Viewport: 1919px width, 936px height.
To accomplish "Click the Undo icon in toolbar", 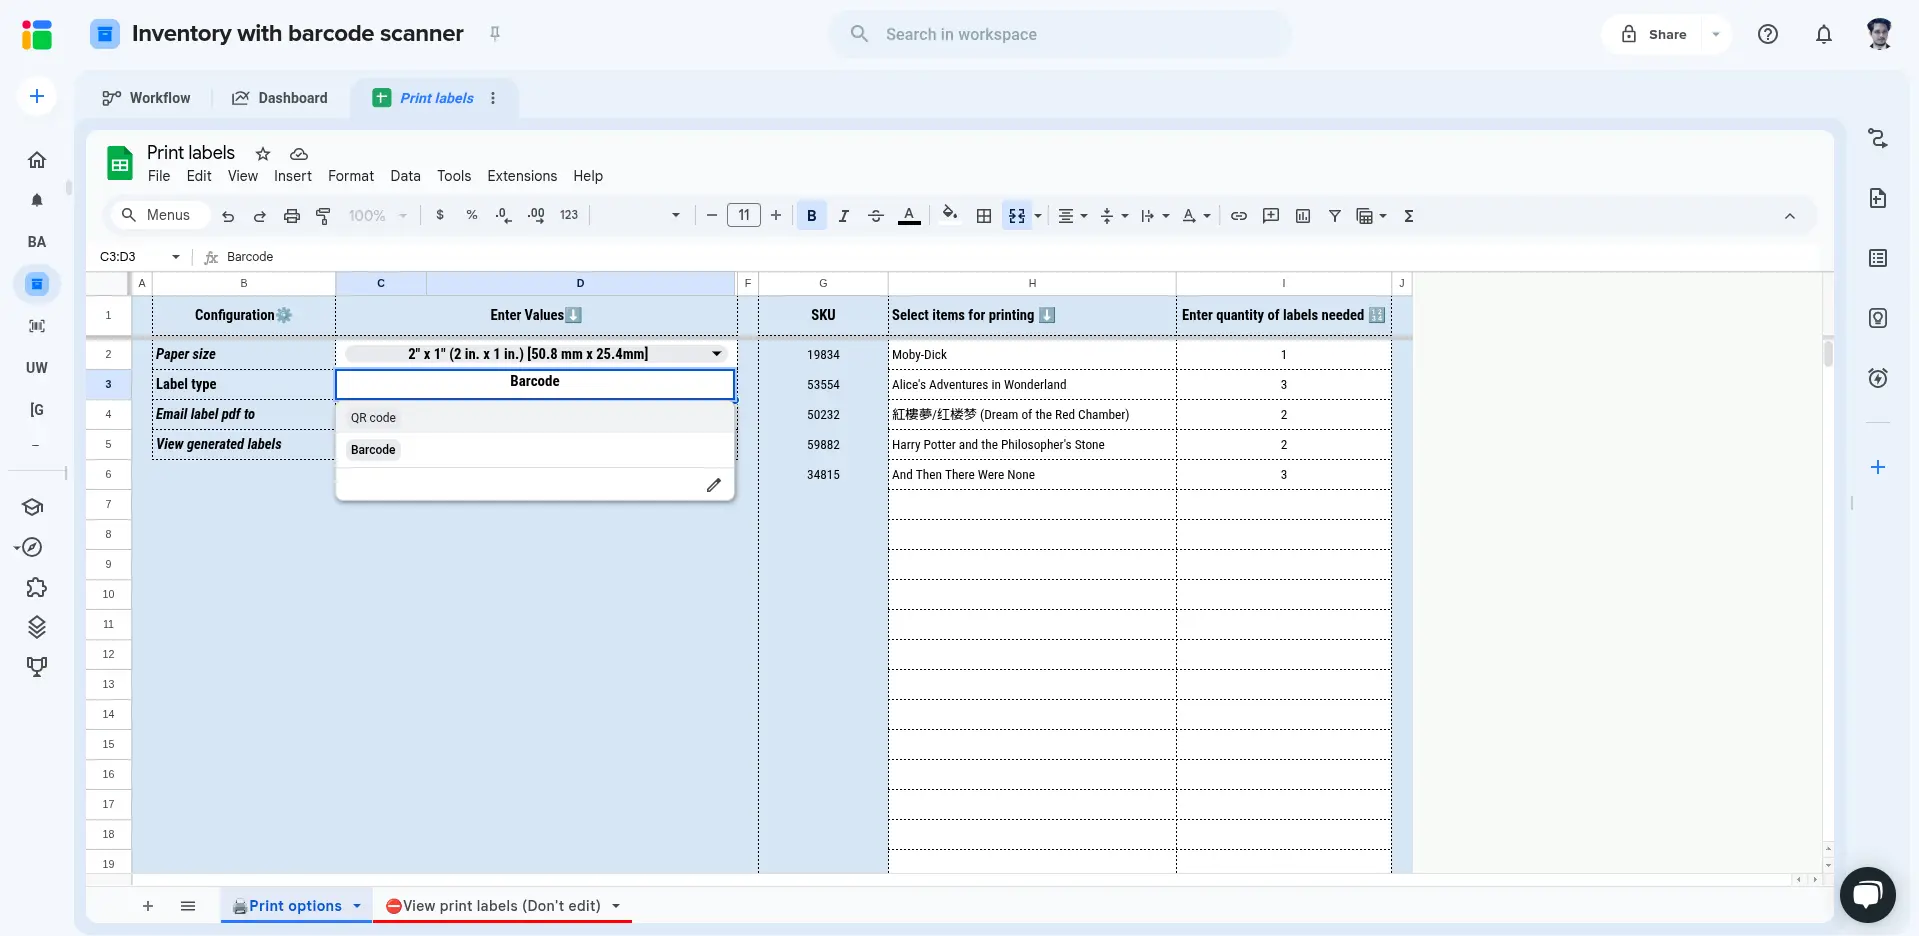I will [x=228, y=216].
